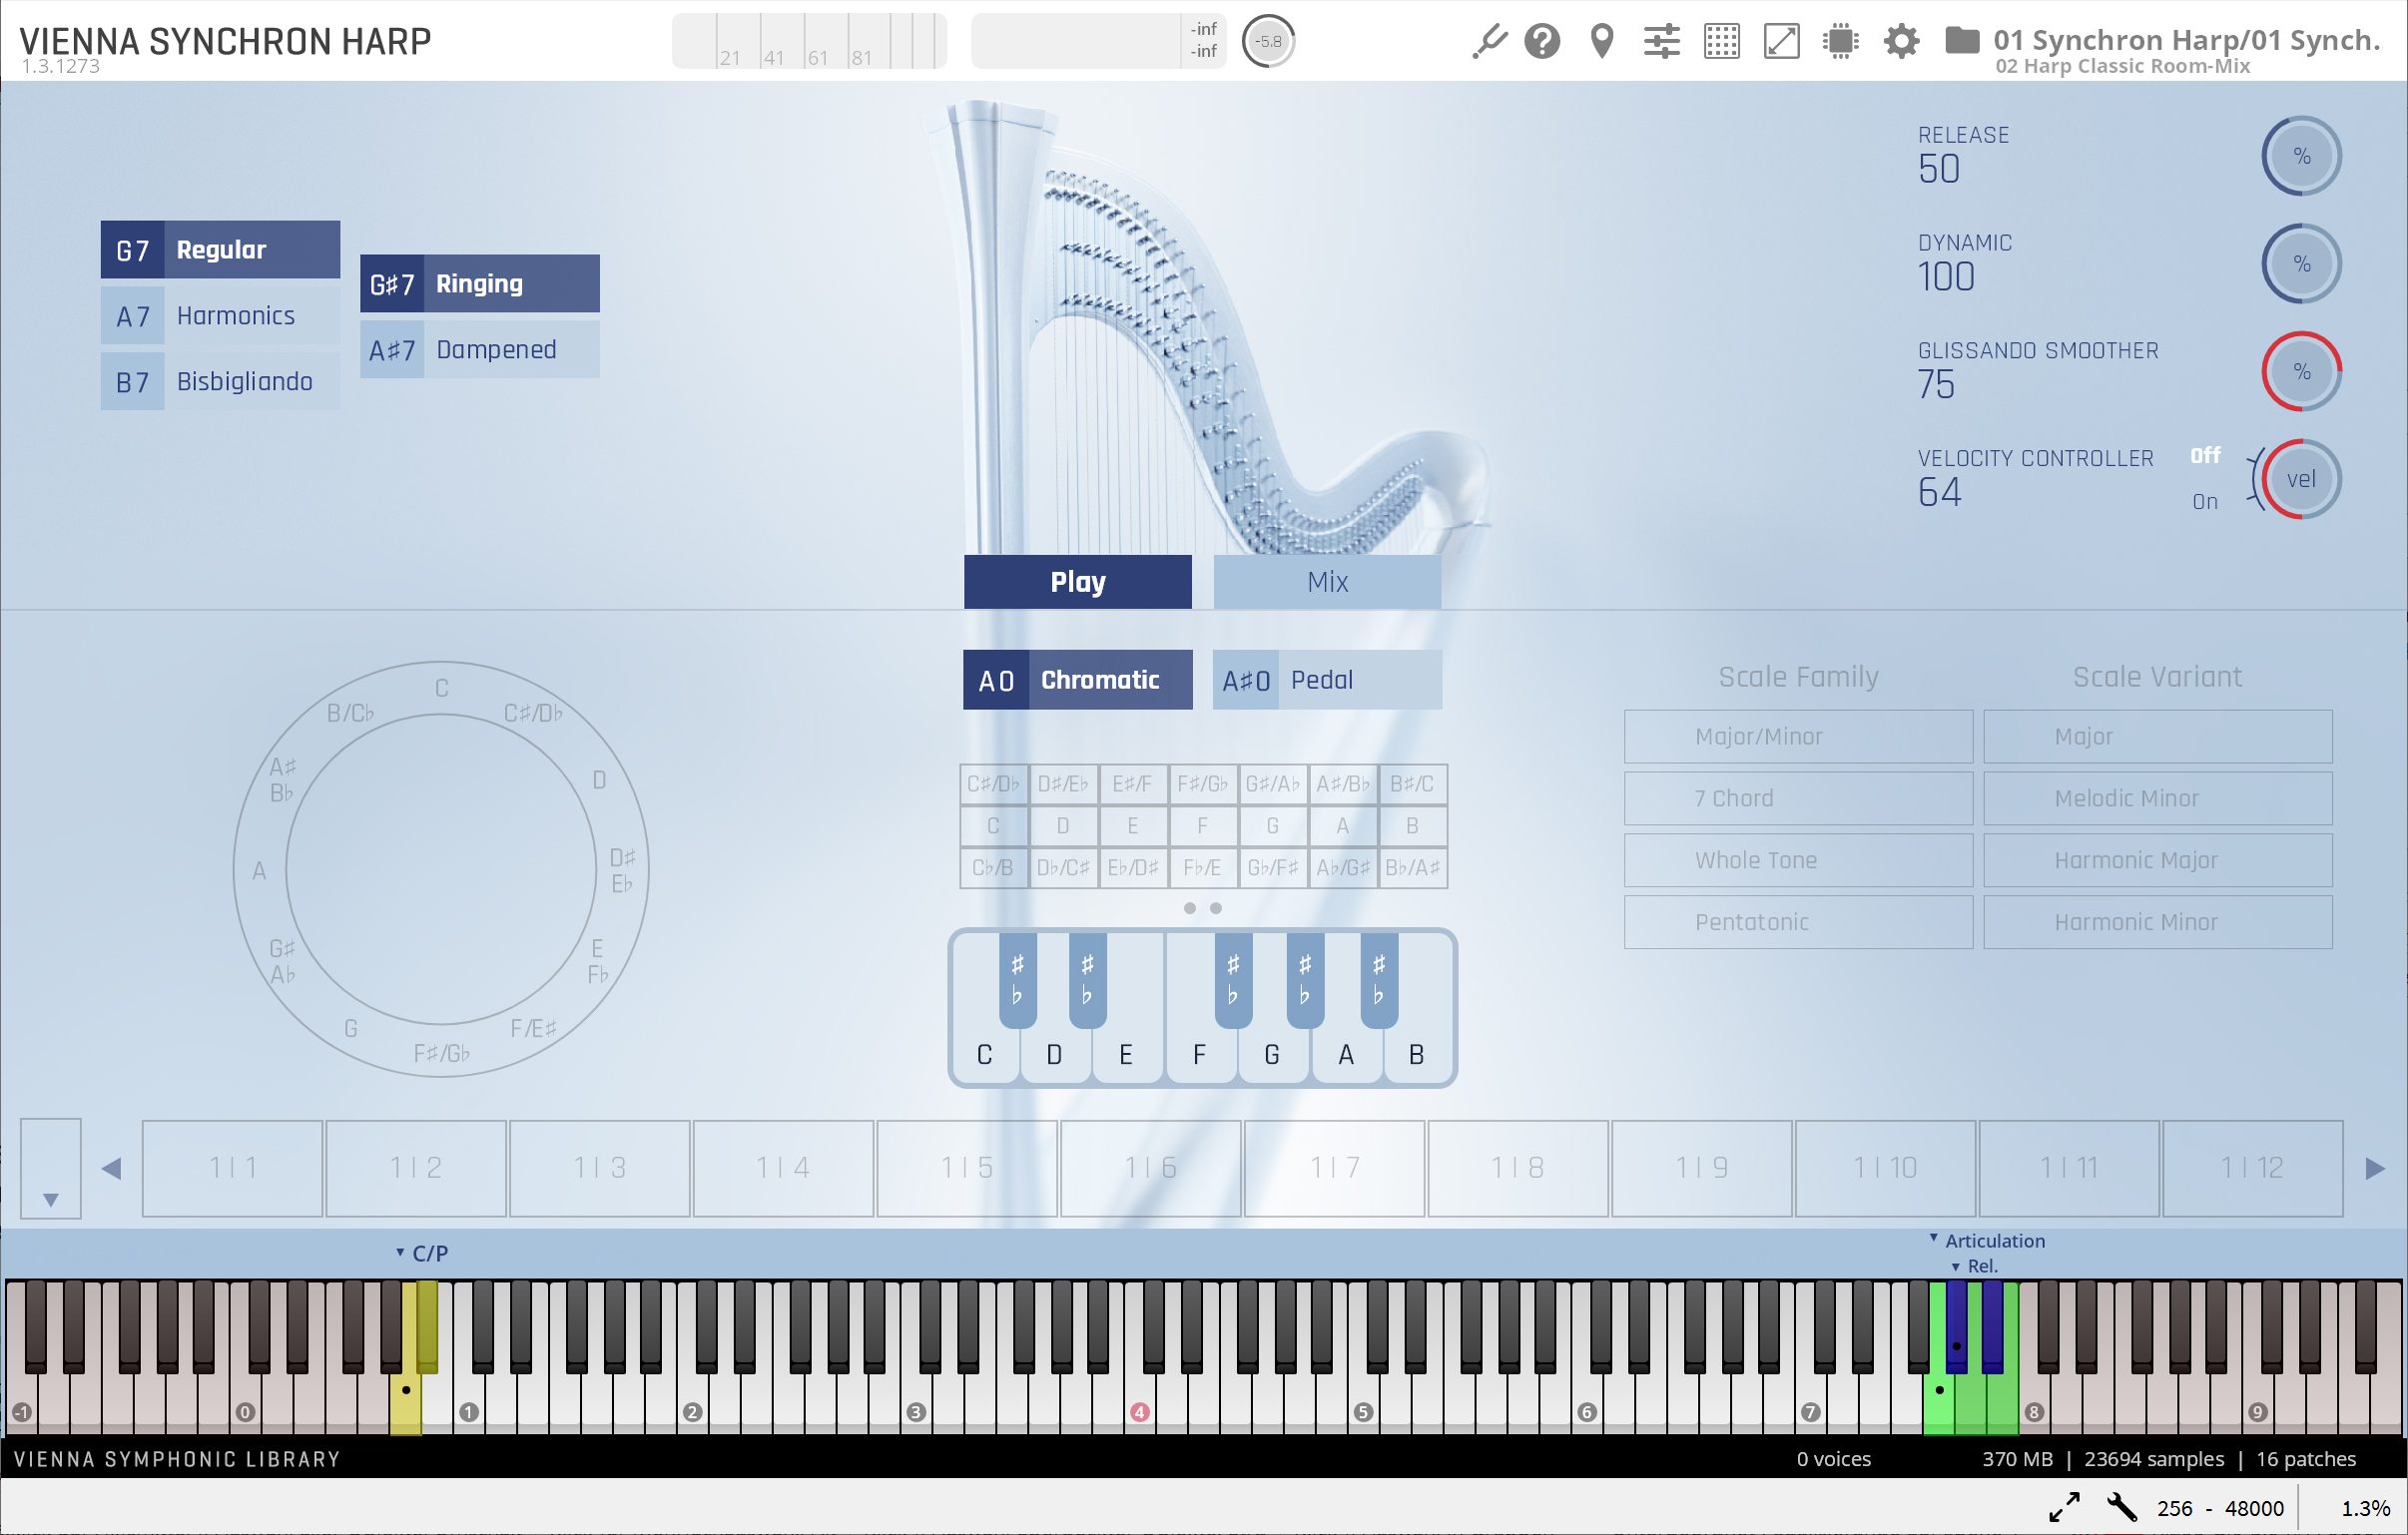Click the resize window diagonal-arrow icon
The width and height of the screenshot is (2408, 1535).
(x=1781, y=42)
